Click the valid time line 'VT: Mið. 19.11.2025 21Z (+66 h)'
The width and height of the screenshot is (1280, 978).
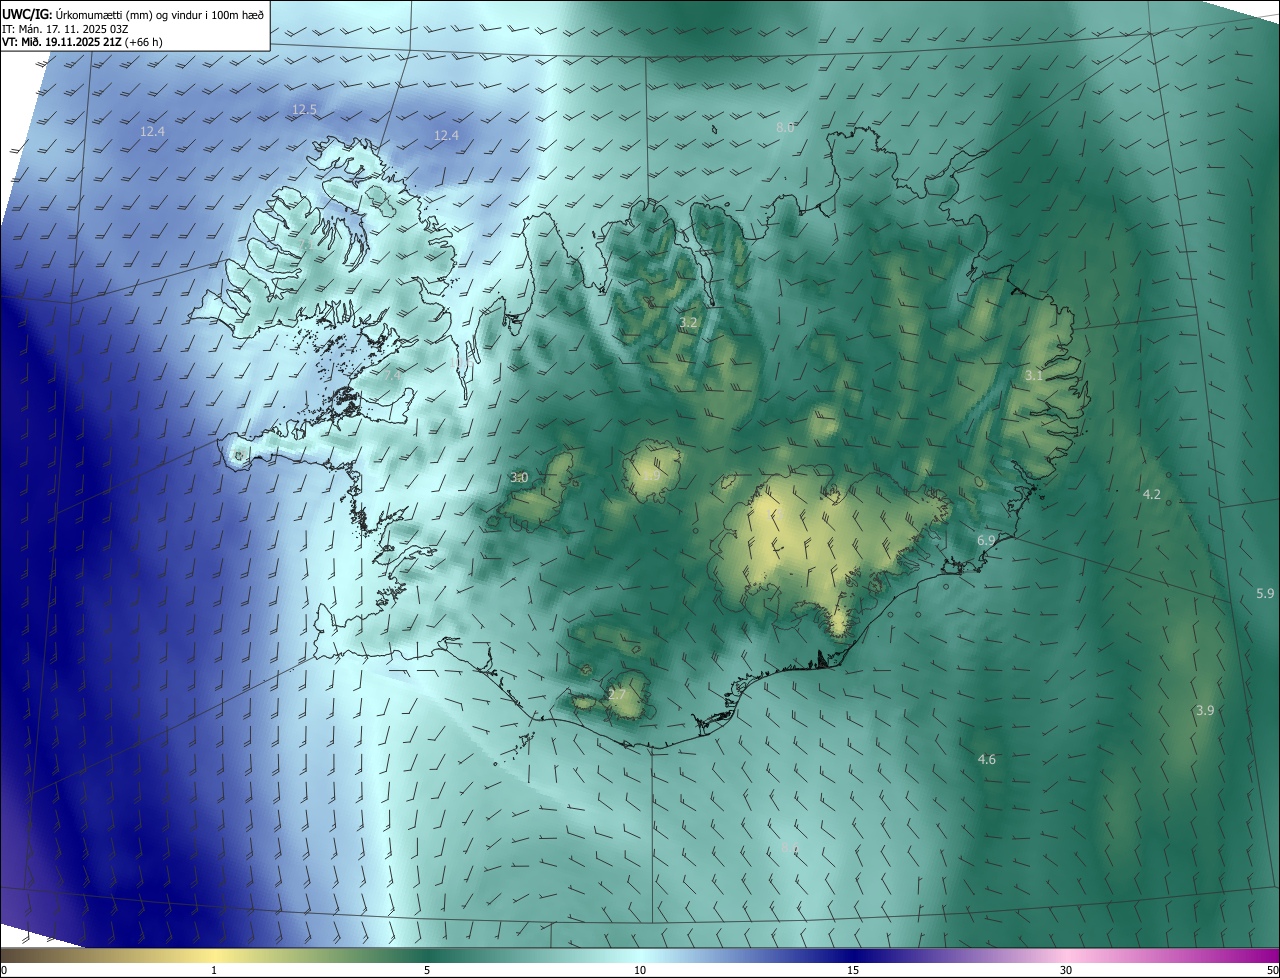point(82,42)
